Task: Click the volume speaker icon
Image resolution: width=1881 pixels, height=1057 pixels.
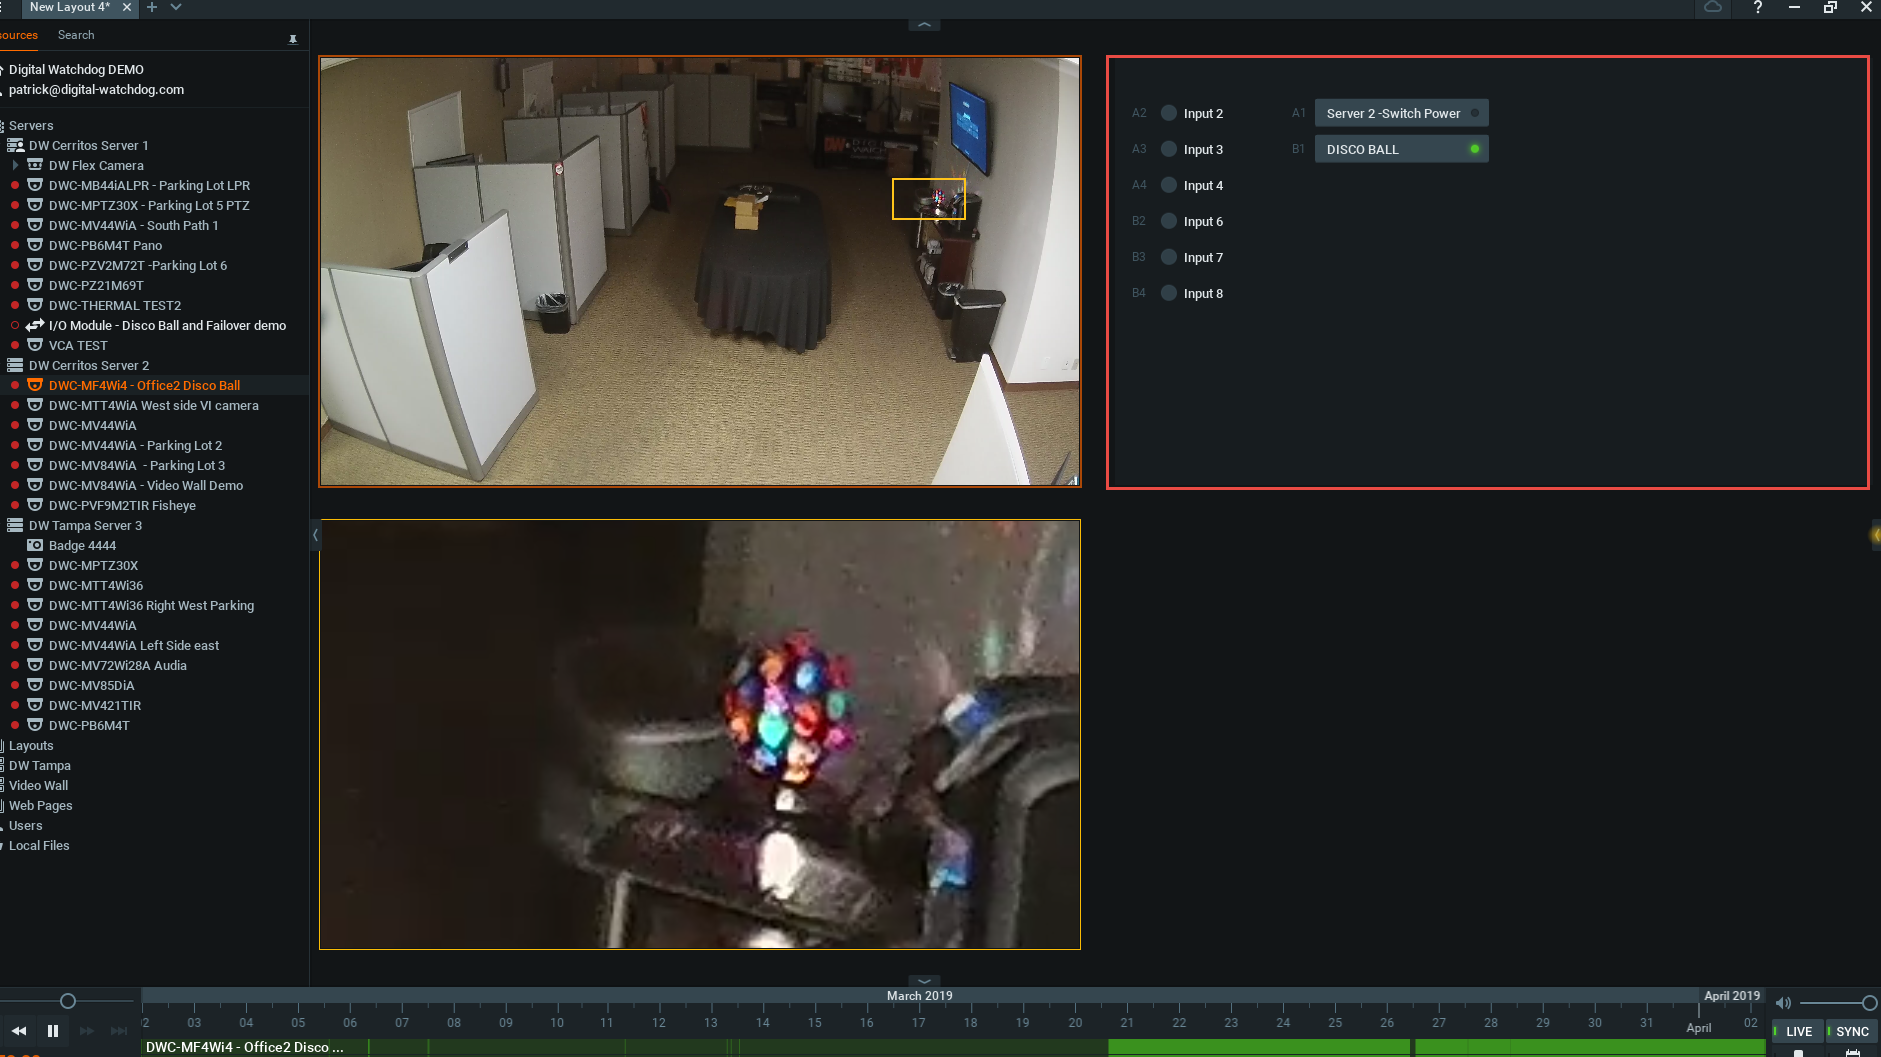Action: click(x=1783, y=1003)
